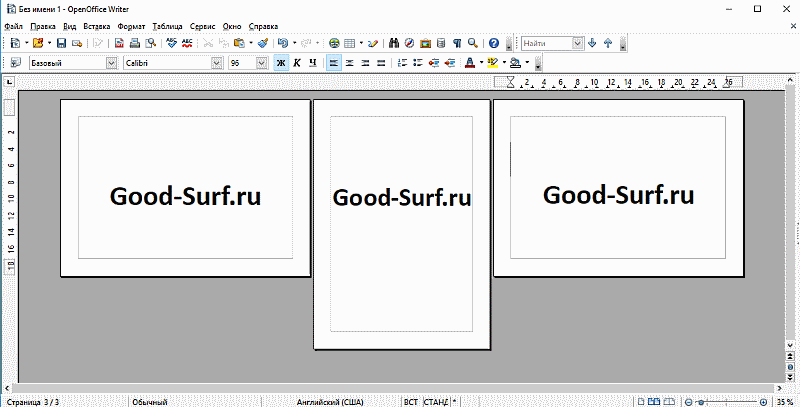Toggle numbered list
Image resolution: width=800 pixels, height=407 pixels.
(402, 63)
